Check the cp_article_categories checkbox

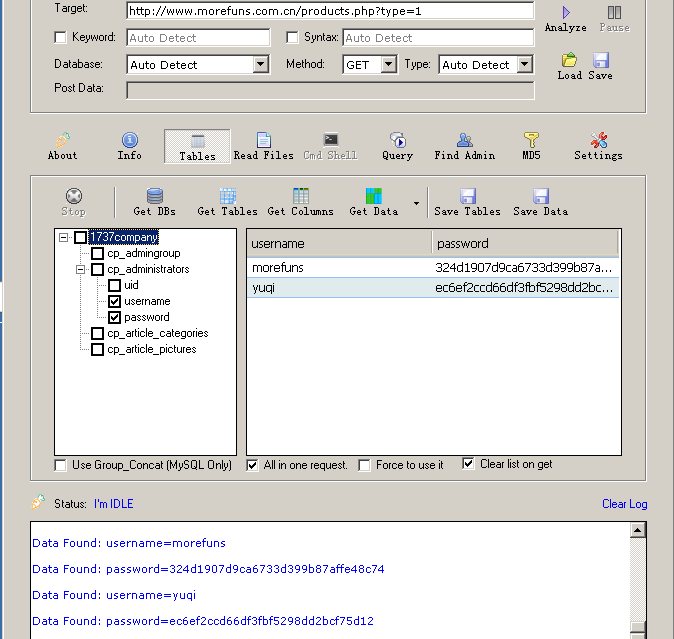tap(98, 333)
